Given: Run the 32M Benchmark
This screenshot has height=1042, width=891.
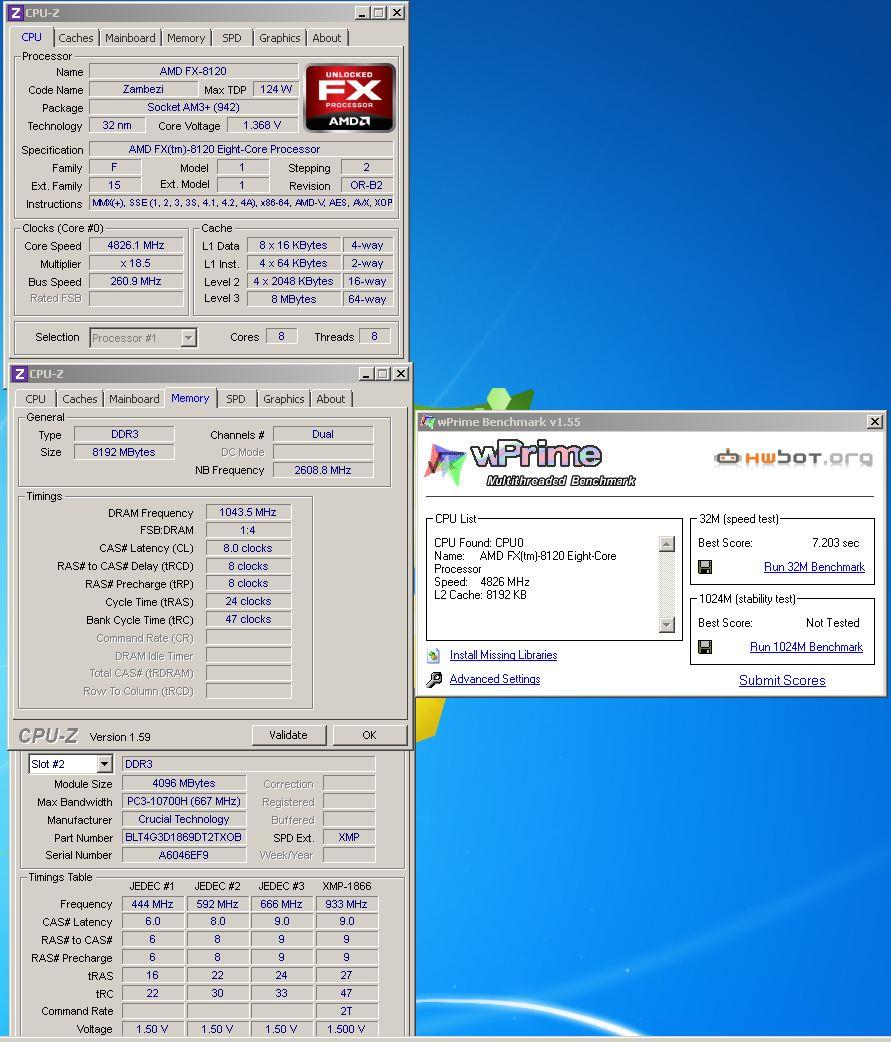Looking at the screenshot, I should point(814,567).
